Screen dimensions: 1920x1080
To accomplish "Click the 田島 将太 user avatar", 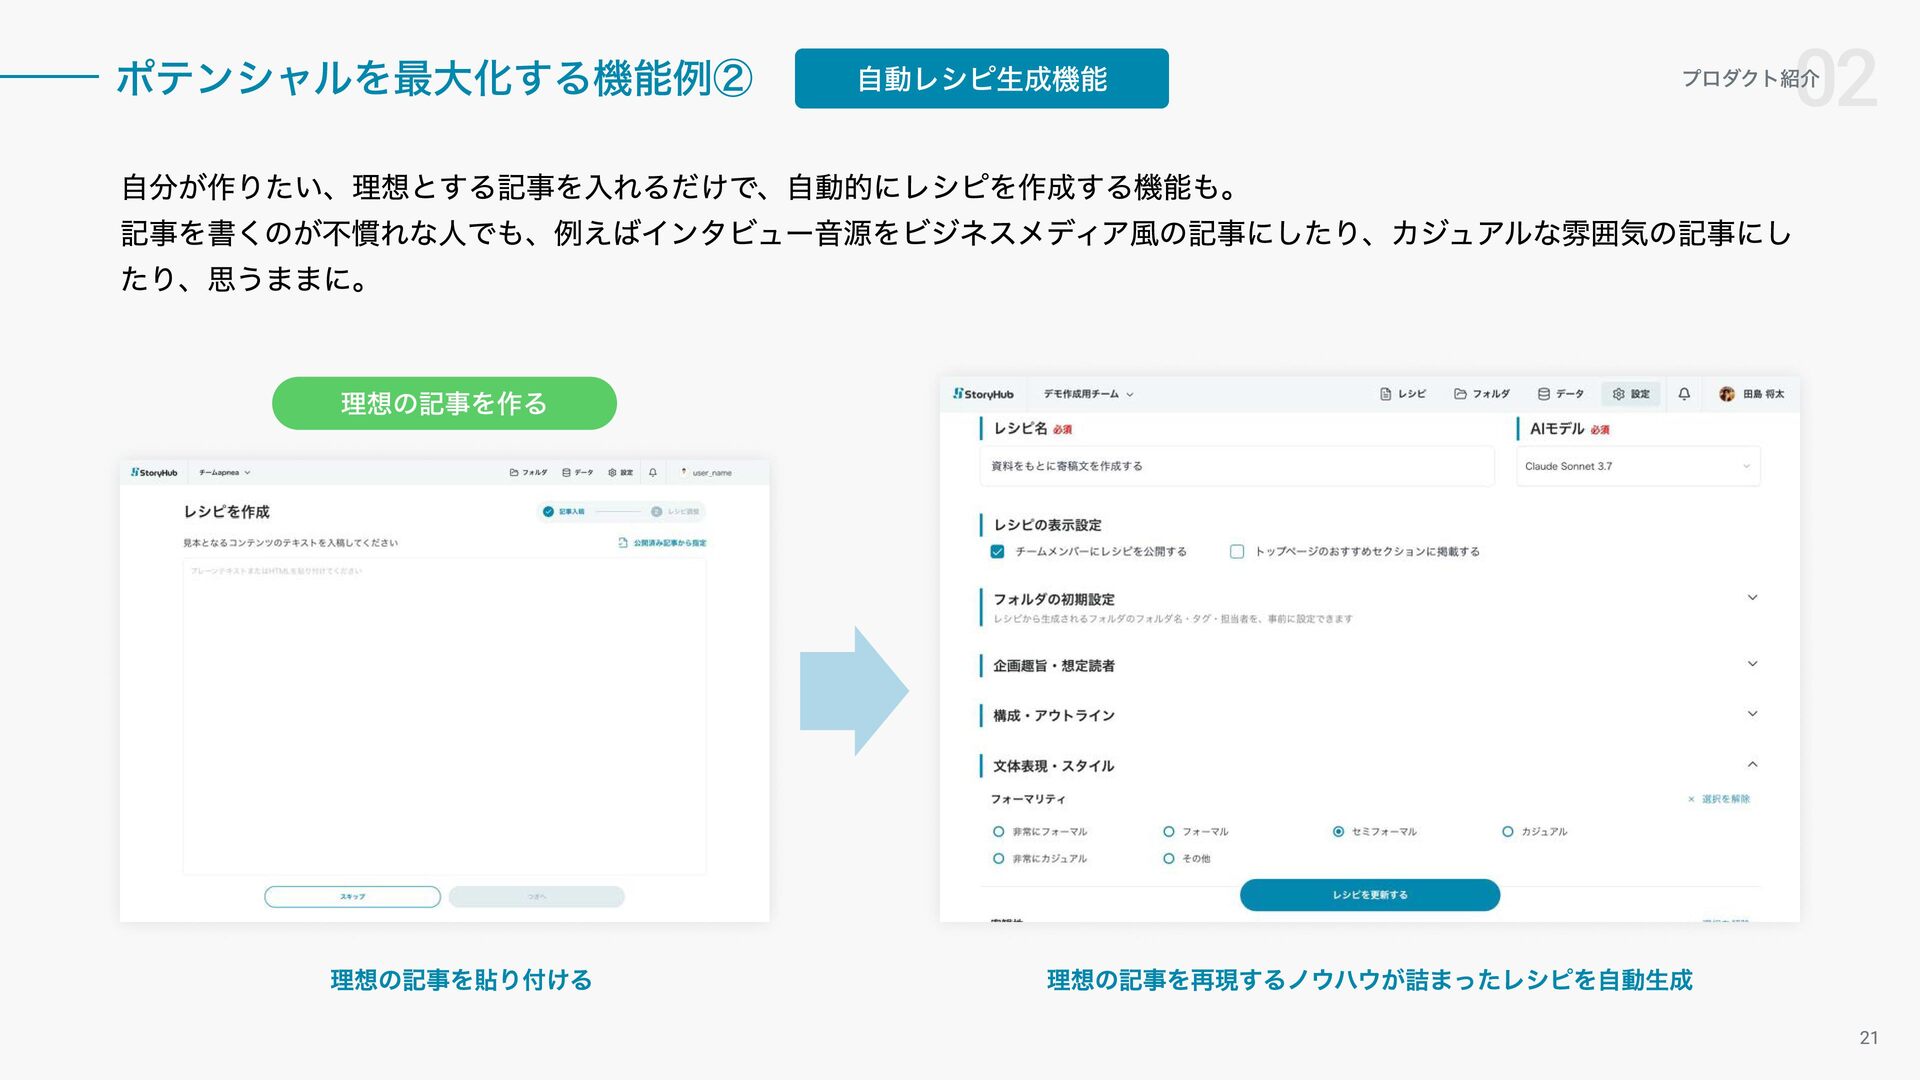I will [x=1727, y=394].
